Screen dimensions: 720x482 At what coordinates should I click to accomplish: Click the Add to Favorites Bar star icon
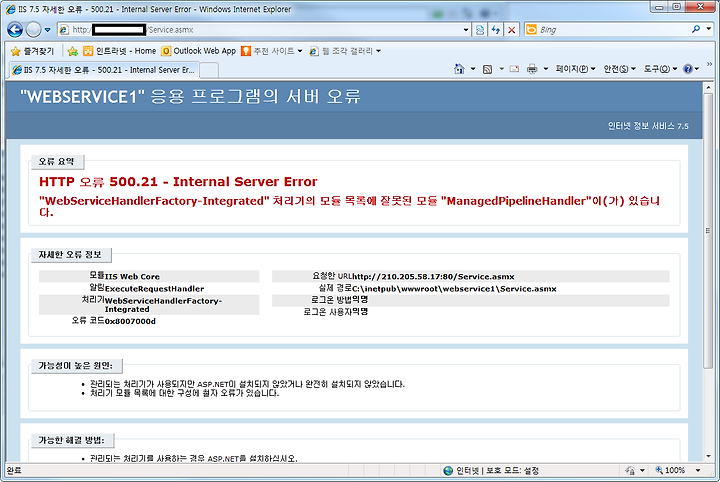pos(73,51)
